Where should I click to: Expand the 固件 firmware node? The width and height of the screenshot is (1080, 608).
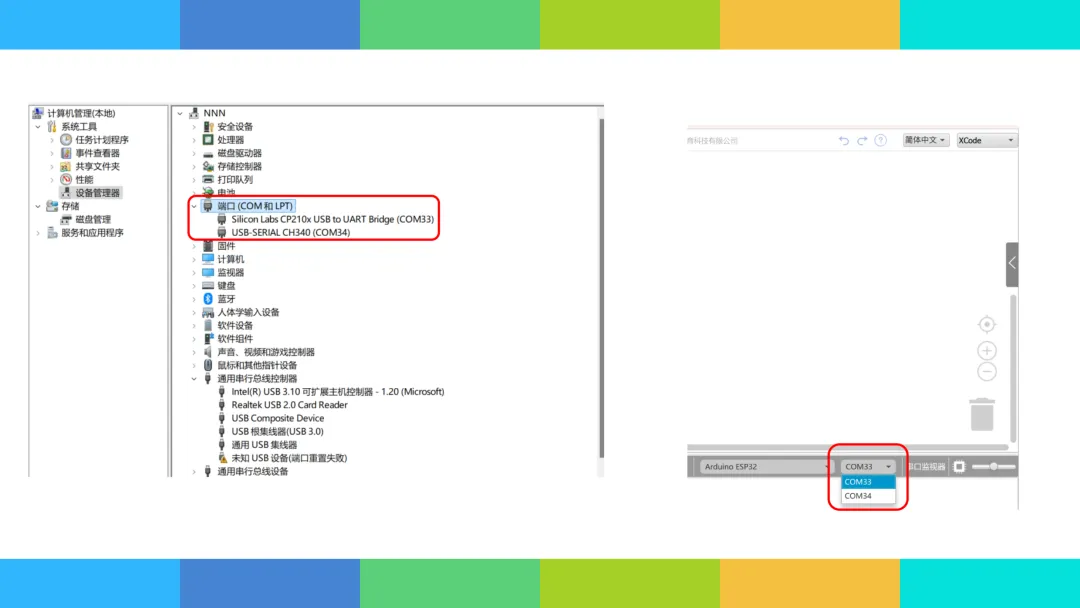coord(194,246)
